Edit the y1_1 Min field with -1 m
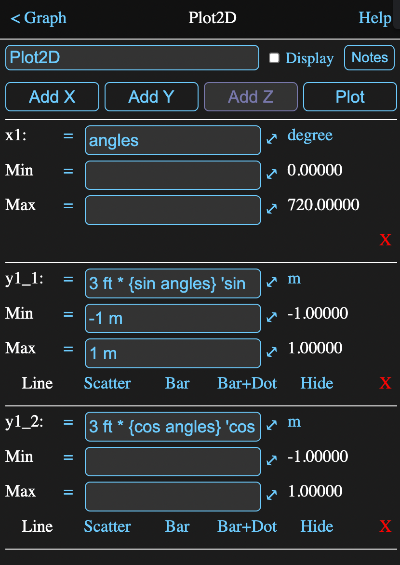Screen dimensions: 400x565 tap(173, 319)
